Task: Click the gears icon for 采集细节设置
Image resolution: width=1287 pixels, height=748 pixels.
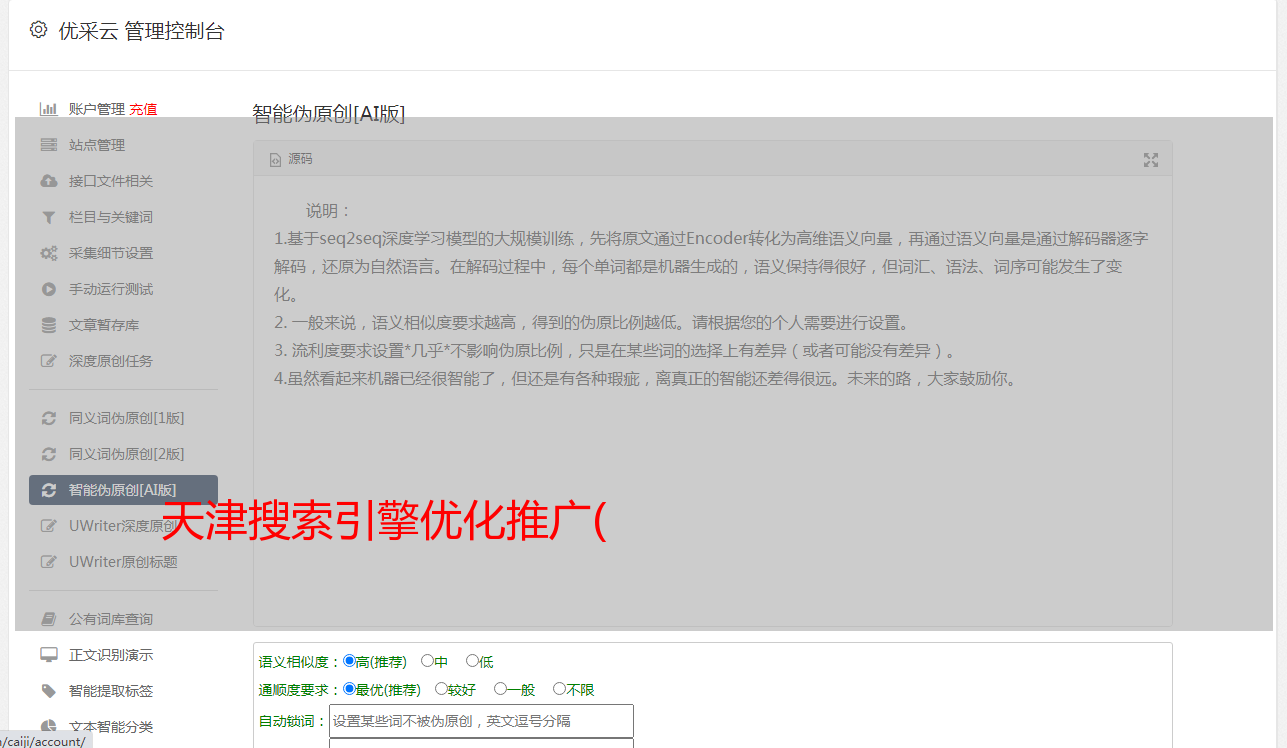Action: (x=48, y=253)
